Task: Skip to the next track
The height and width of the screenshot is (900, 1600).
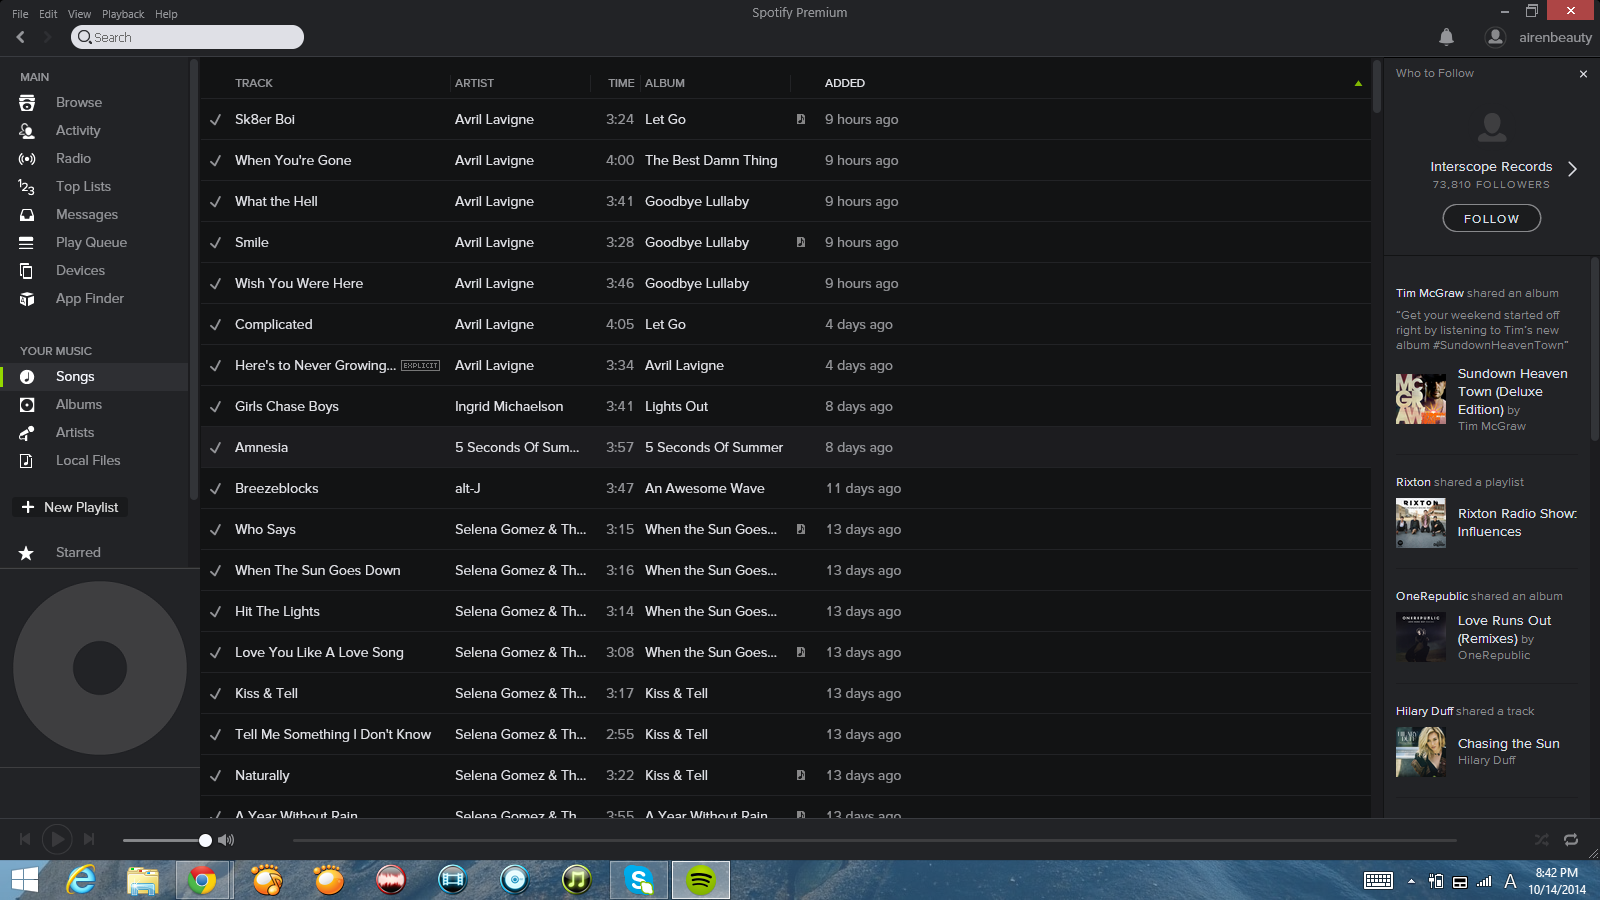Action: (x=89, y=840)
